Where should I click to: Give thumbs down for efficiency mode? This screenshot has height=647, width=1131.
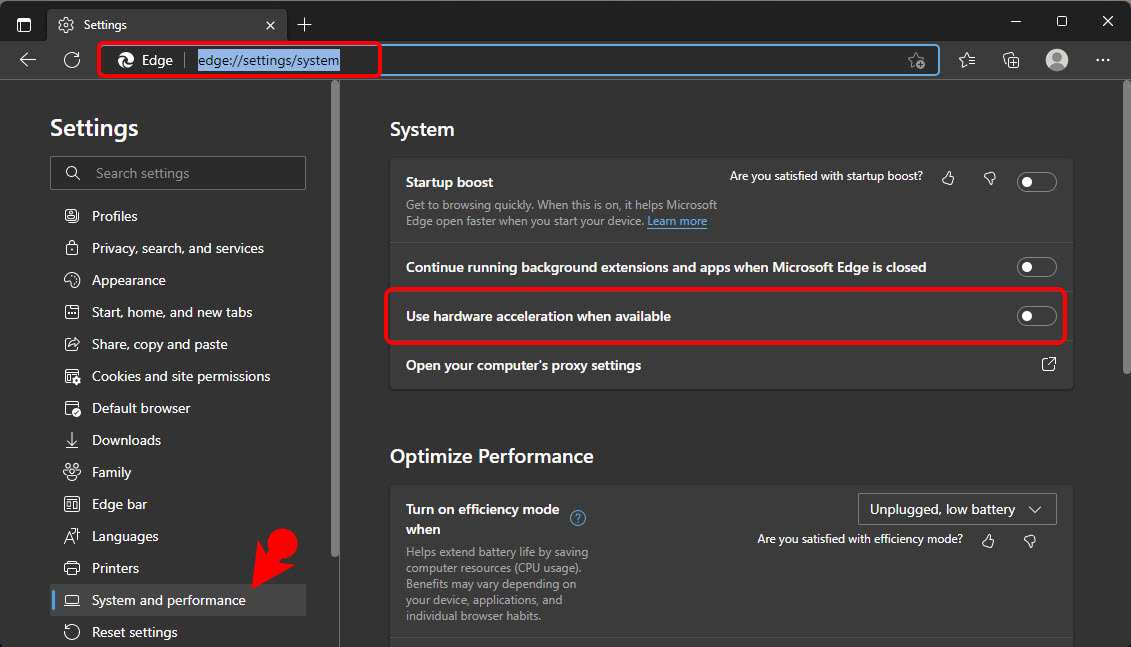point(1030,541)
